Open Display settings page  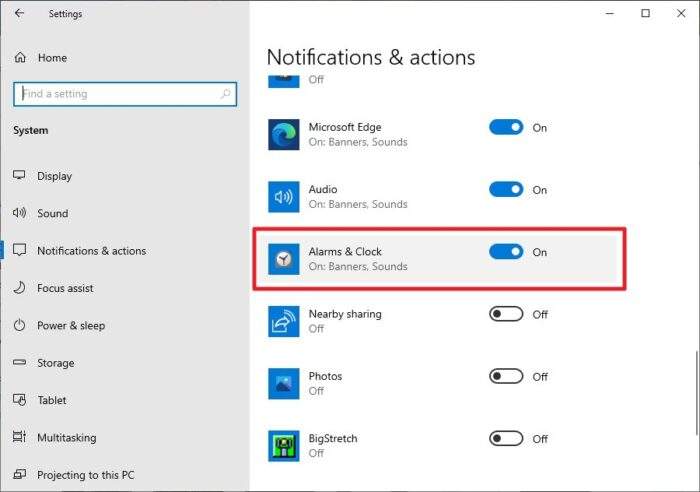click(125, 176)
